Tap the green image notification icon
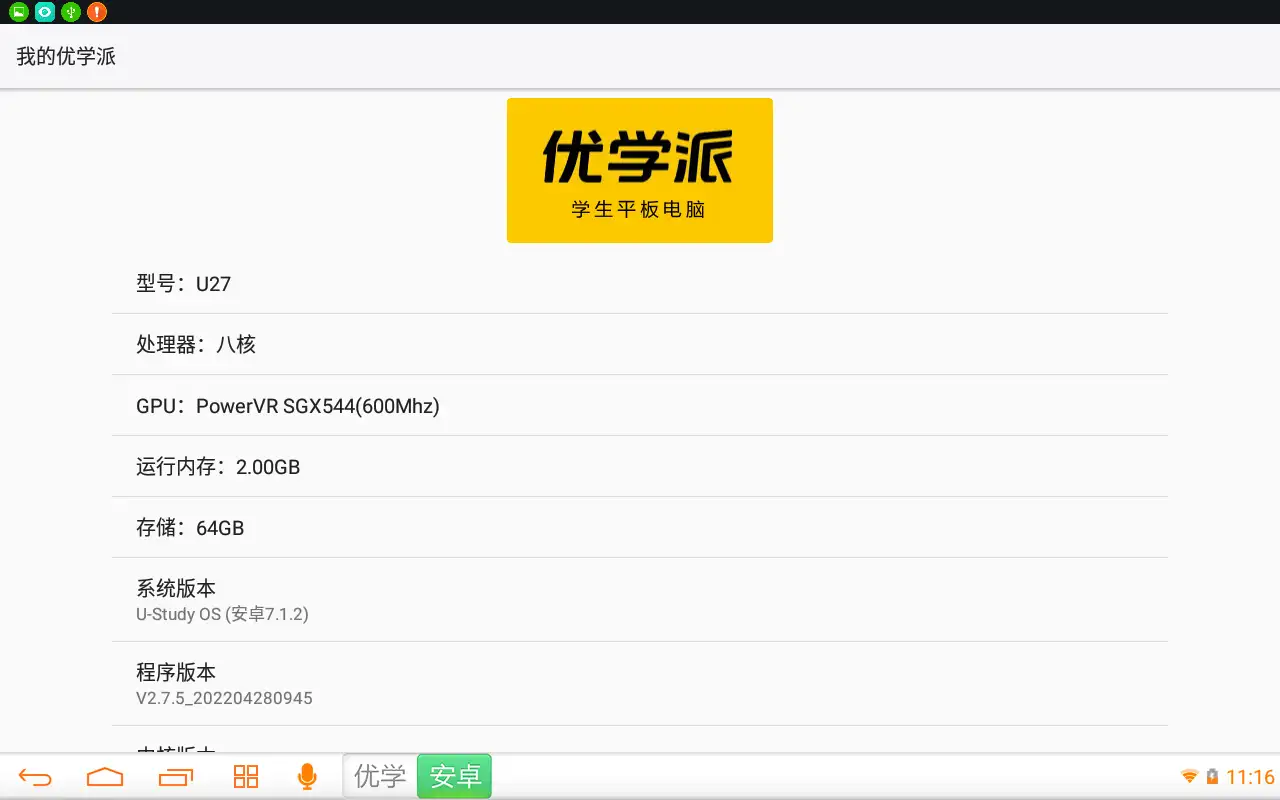1280x800 pixels. [x=19, y=12]
